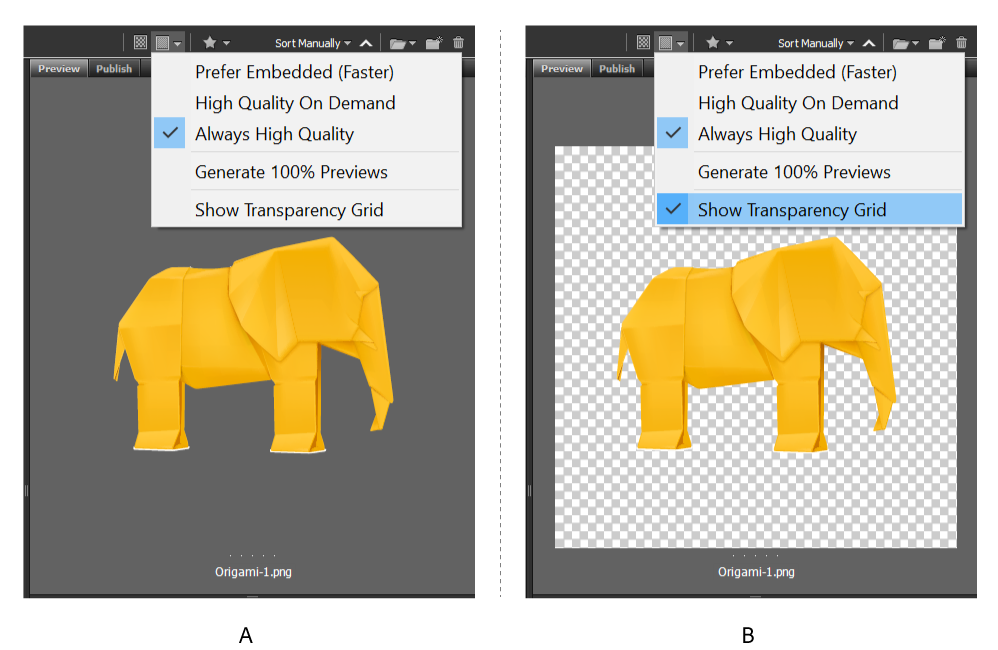Click Origami-1.png filename label in right panel
Image resolution: width=998 pixels, height=650 pixels.
tap(756, 572)
